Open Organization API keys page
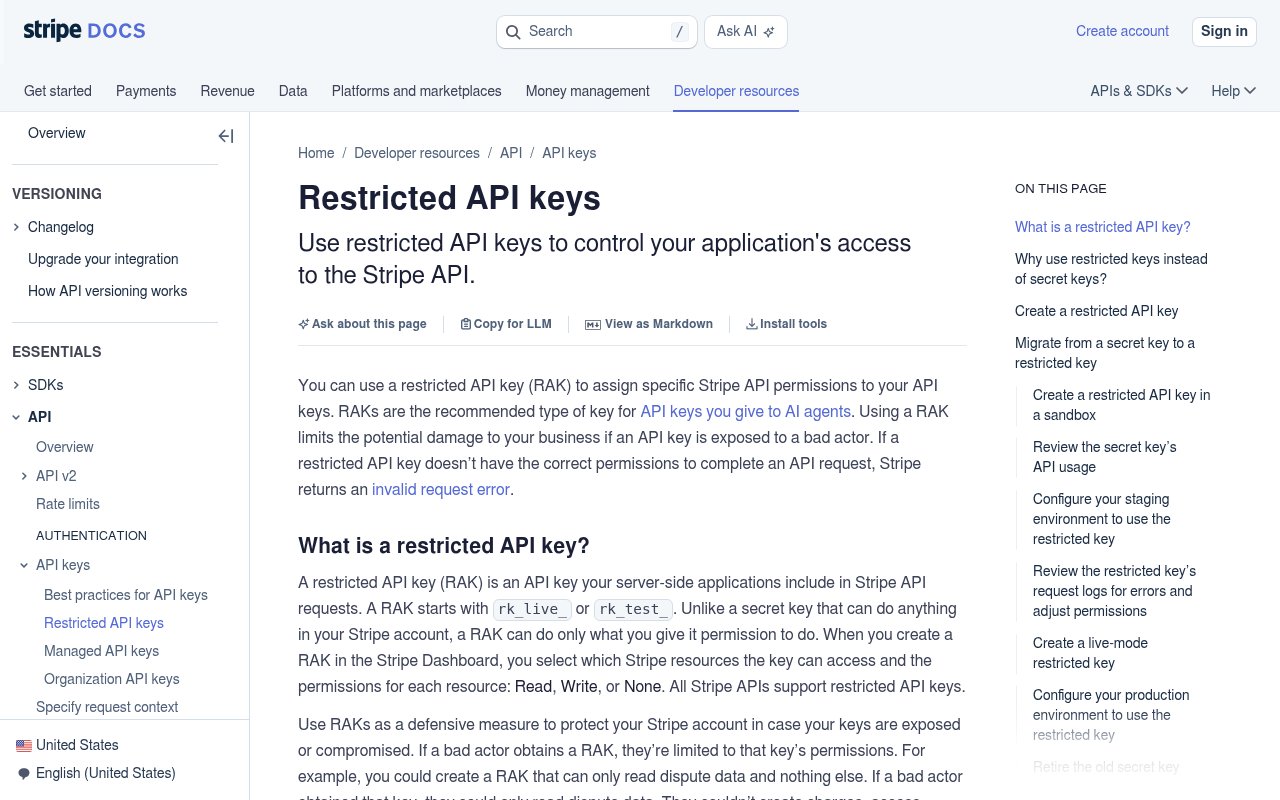This screenshot has height=800, width=1280. click(x=112, y=679)
